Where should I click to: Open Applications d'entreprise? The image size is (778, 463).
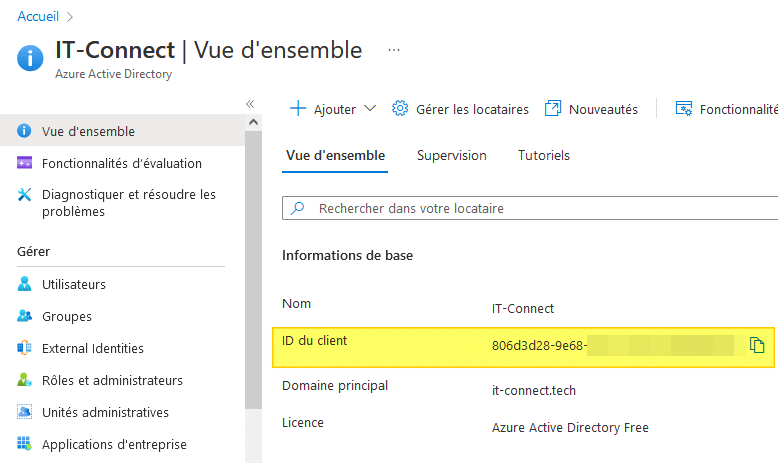point(114,444)
